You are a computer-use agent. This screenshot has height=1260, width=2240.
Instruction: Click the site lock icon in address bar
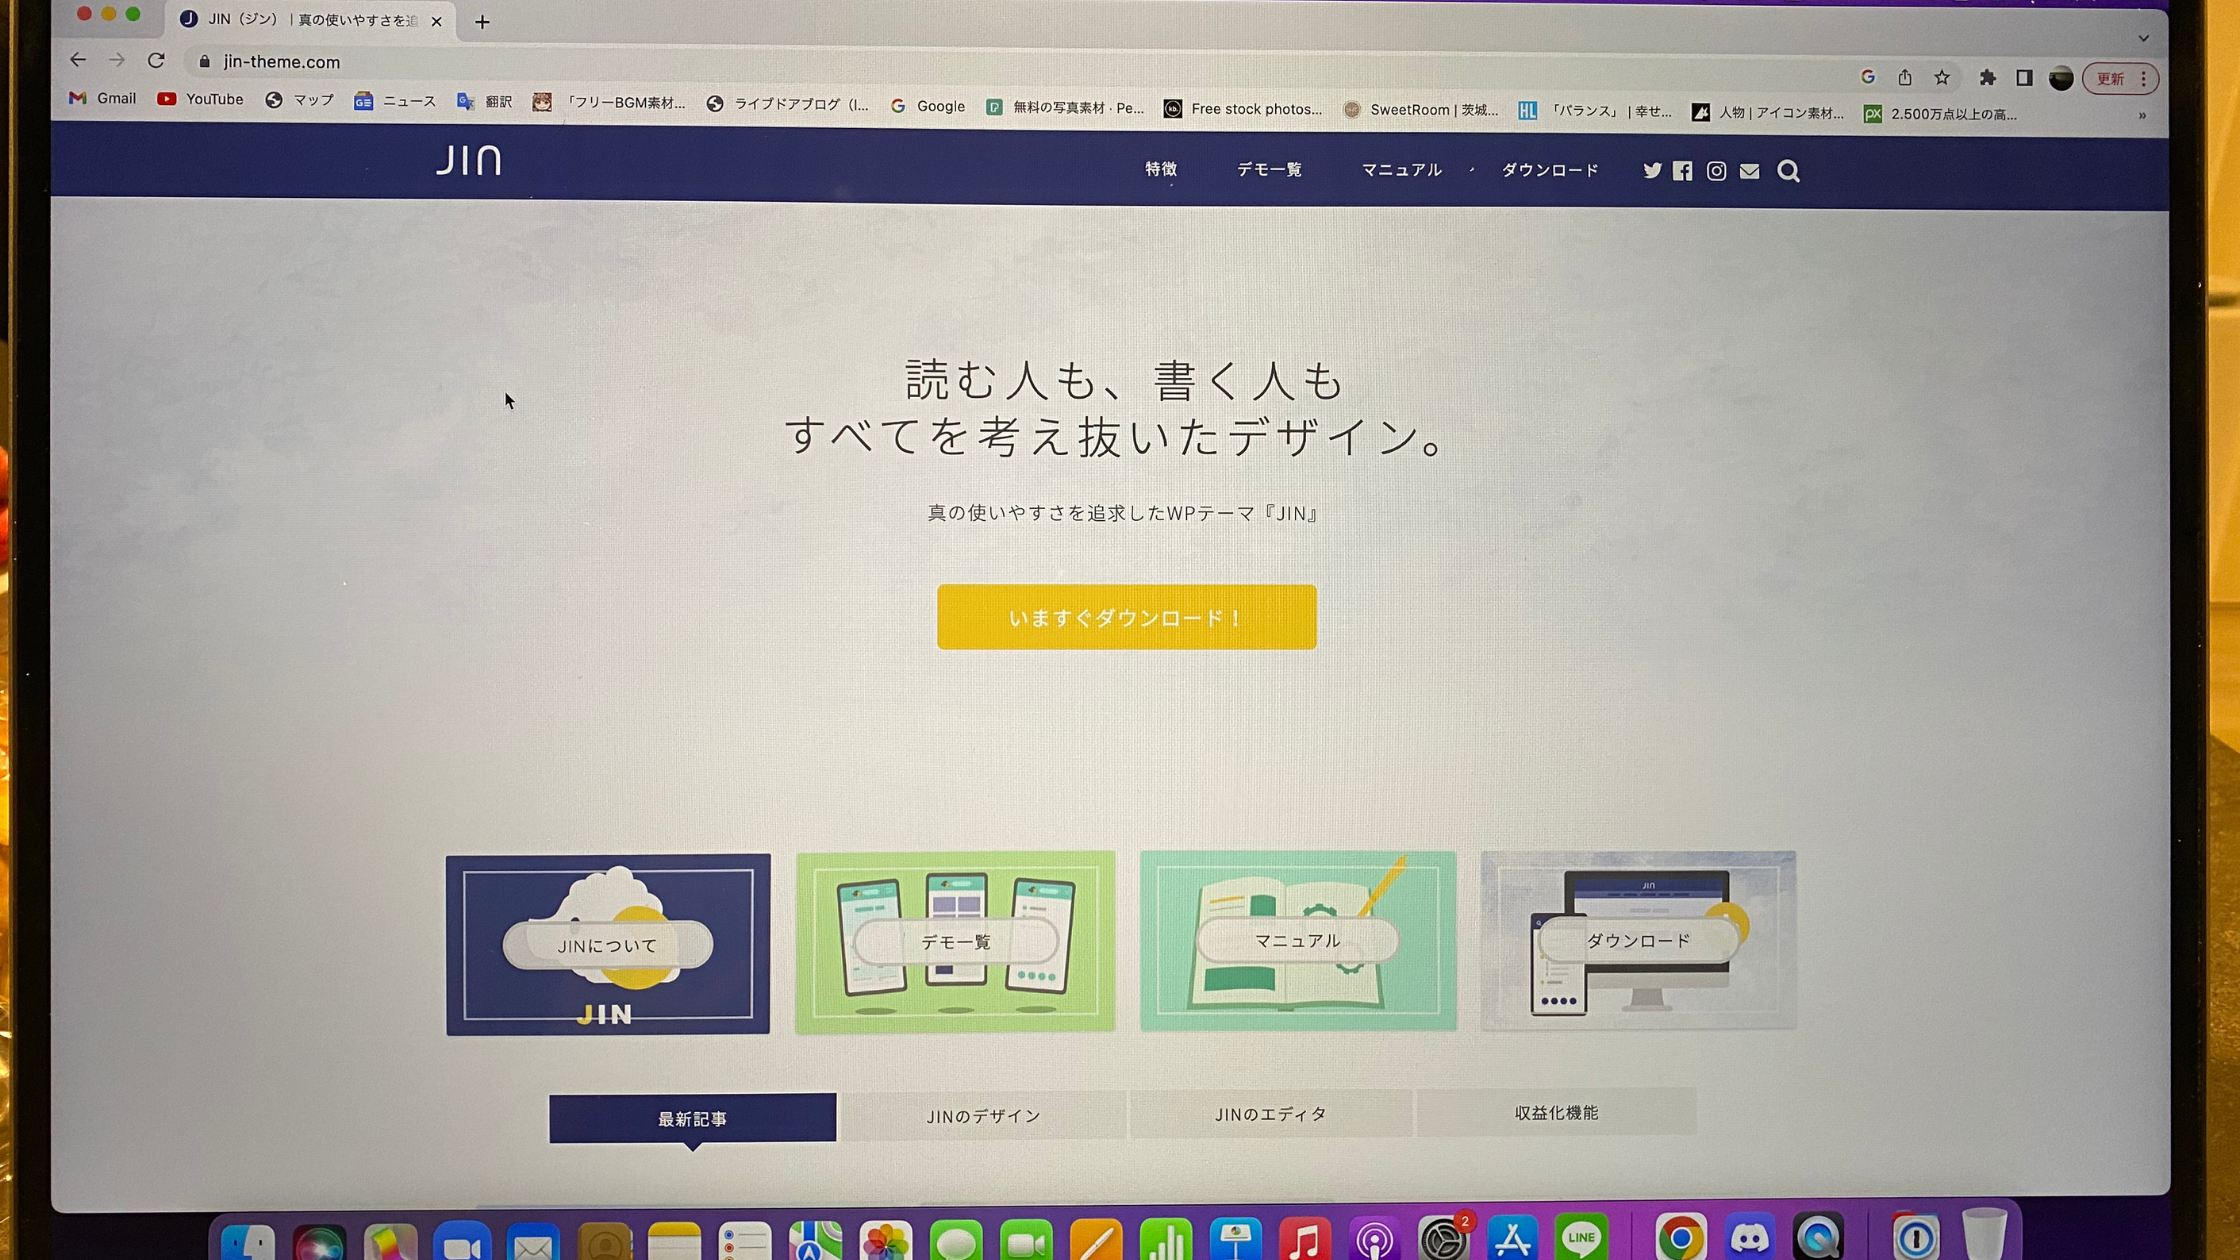(x=204, y=61)
